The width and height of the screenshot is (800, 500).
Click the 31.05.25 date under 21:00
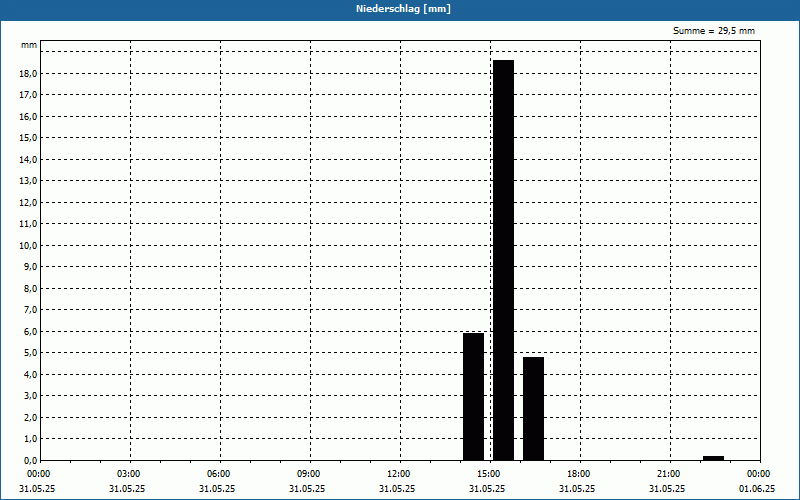667,489
